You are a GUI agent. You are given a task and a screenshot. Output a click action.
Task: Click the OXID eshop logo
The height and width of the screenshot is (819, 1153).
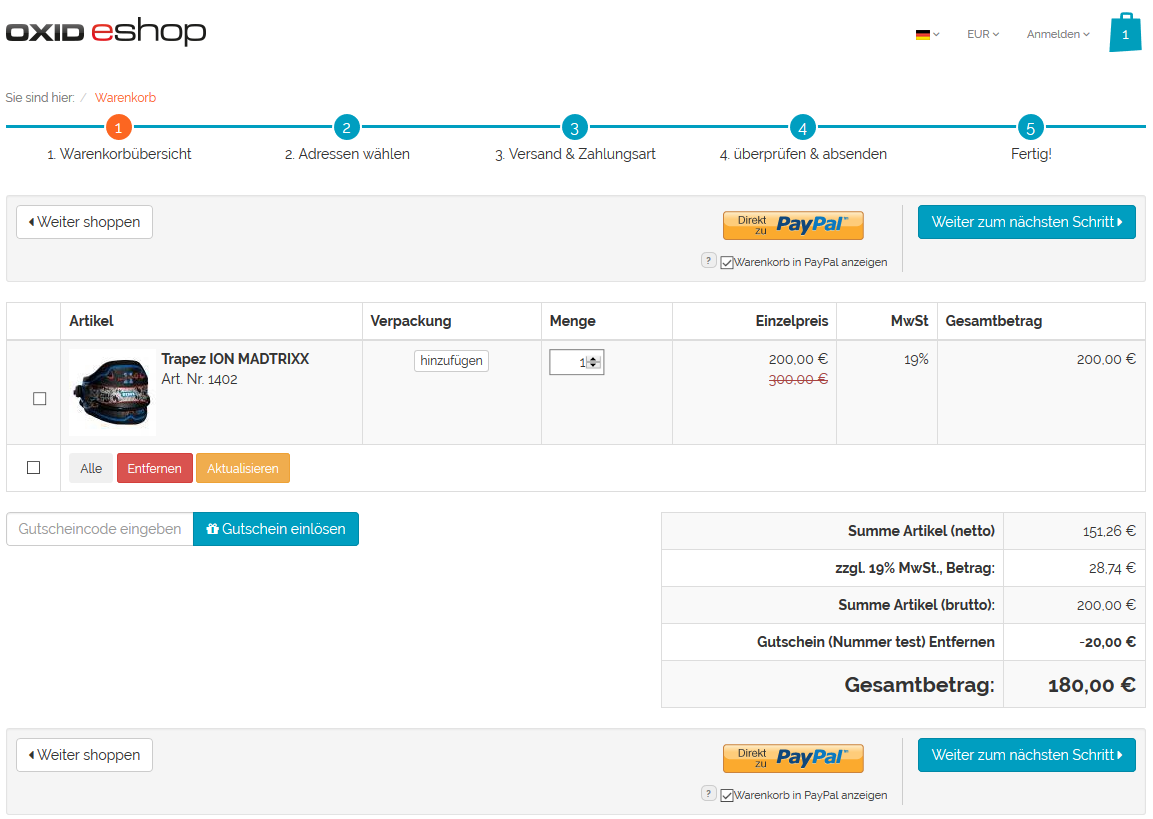106,32
